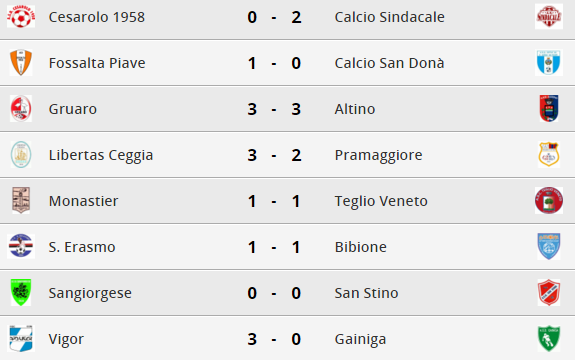This screenshot has width=575, height=360.
Task: Click the Bibione blue shield crest
Action: pos(549,246)
